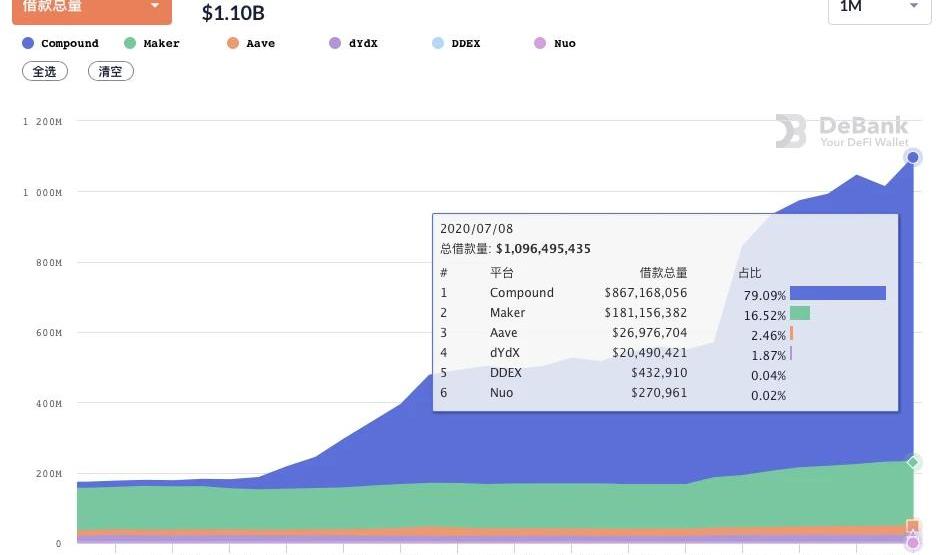Viewport: 941px width, 555px height.
Task: Open the orange 借款总量 metric dropdown
Action: (x=92, y=11)
